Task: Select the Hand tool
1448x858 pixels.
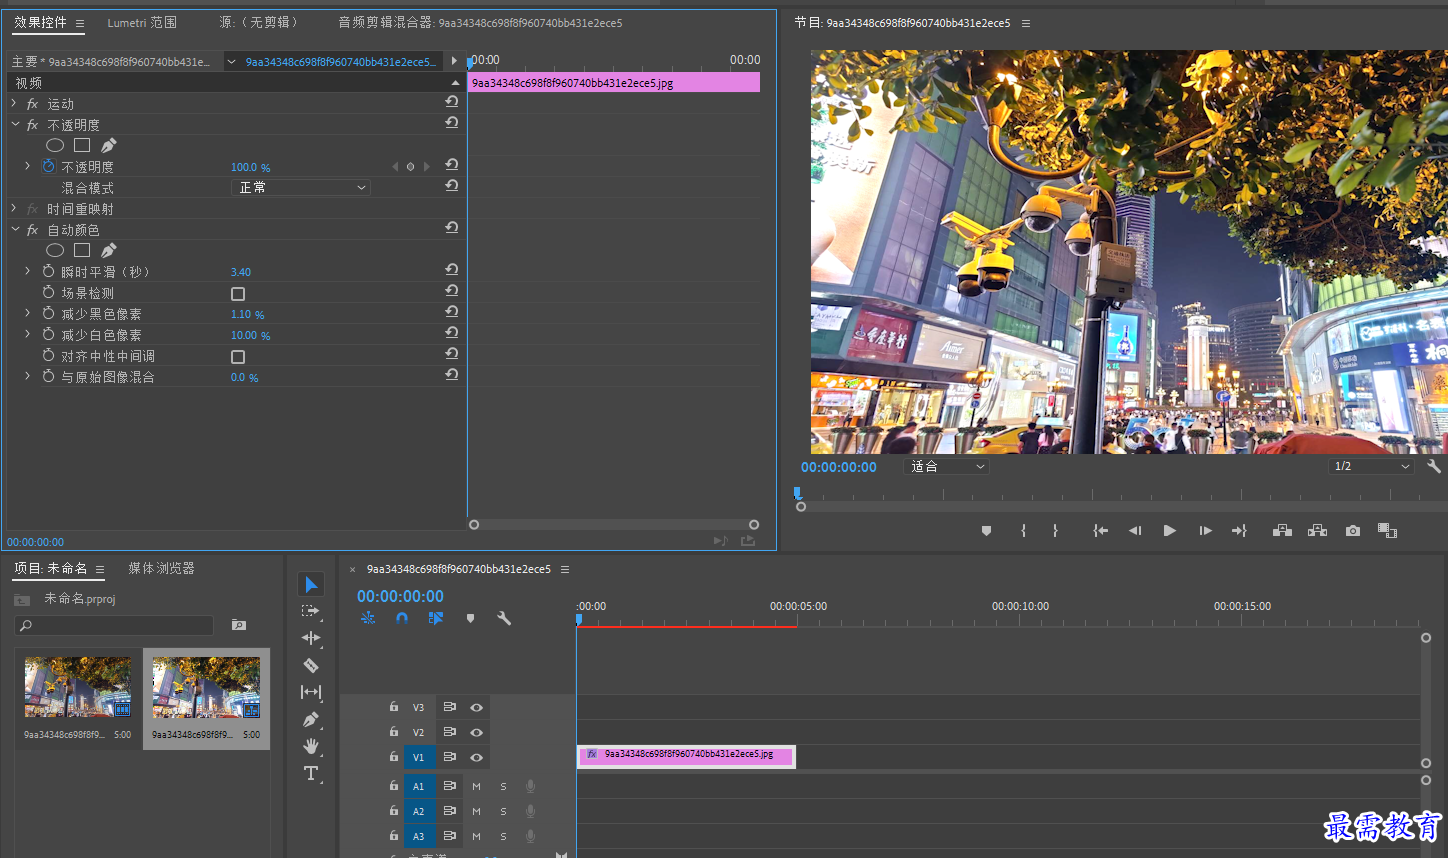Action: pyautogui.click(x=311, y=746)
